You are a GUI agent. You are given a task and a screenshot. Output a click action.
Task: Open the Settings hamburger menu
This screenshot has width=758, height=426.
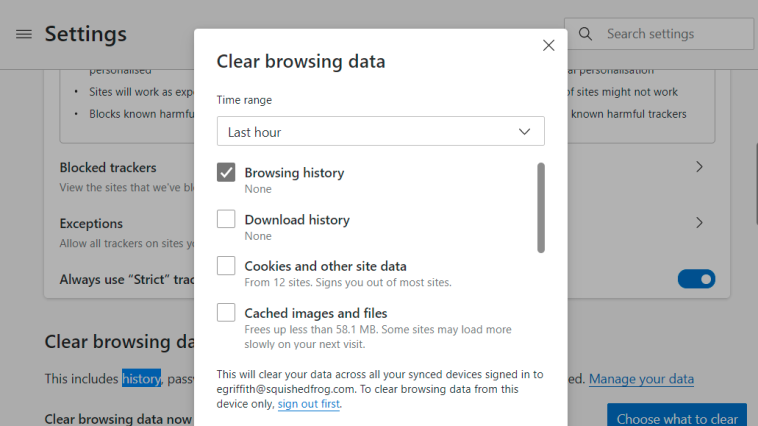(x=24, y=34)
